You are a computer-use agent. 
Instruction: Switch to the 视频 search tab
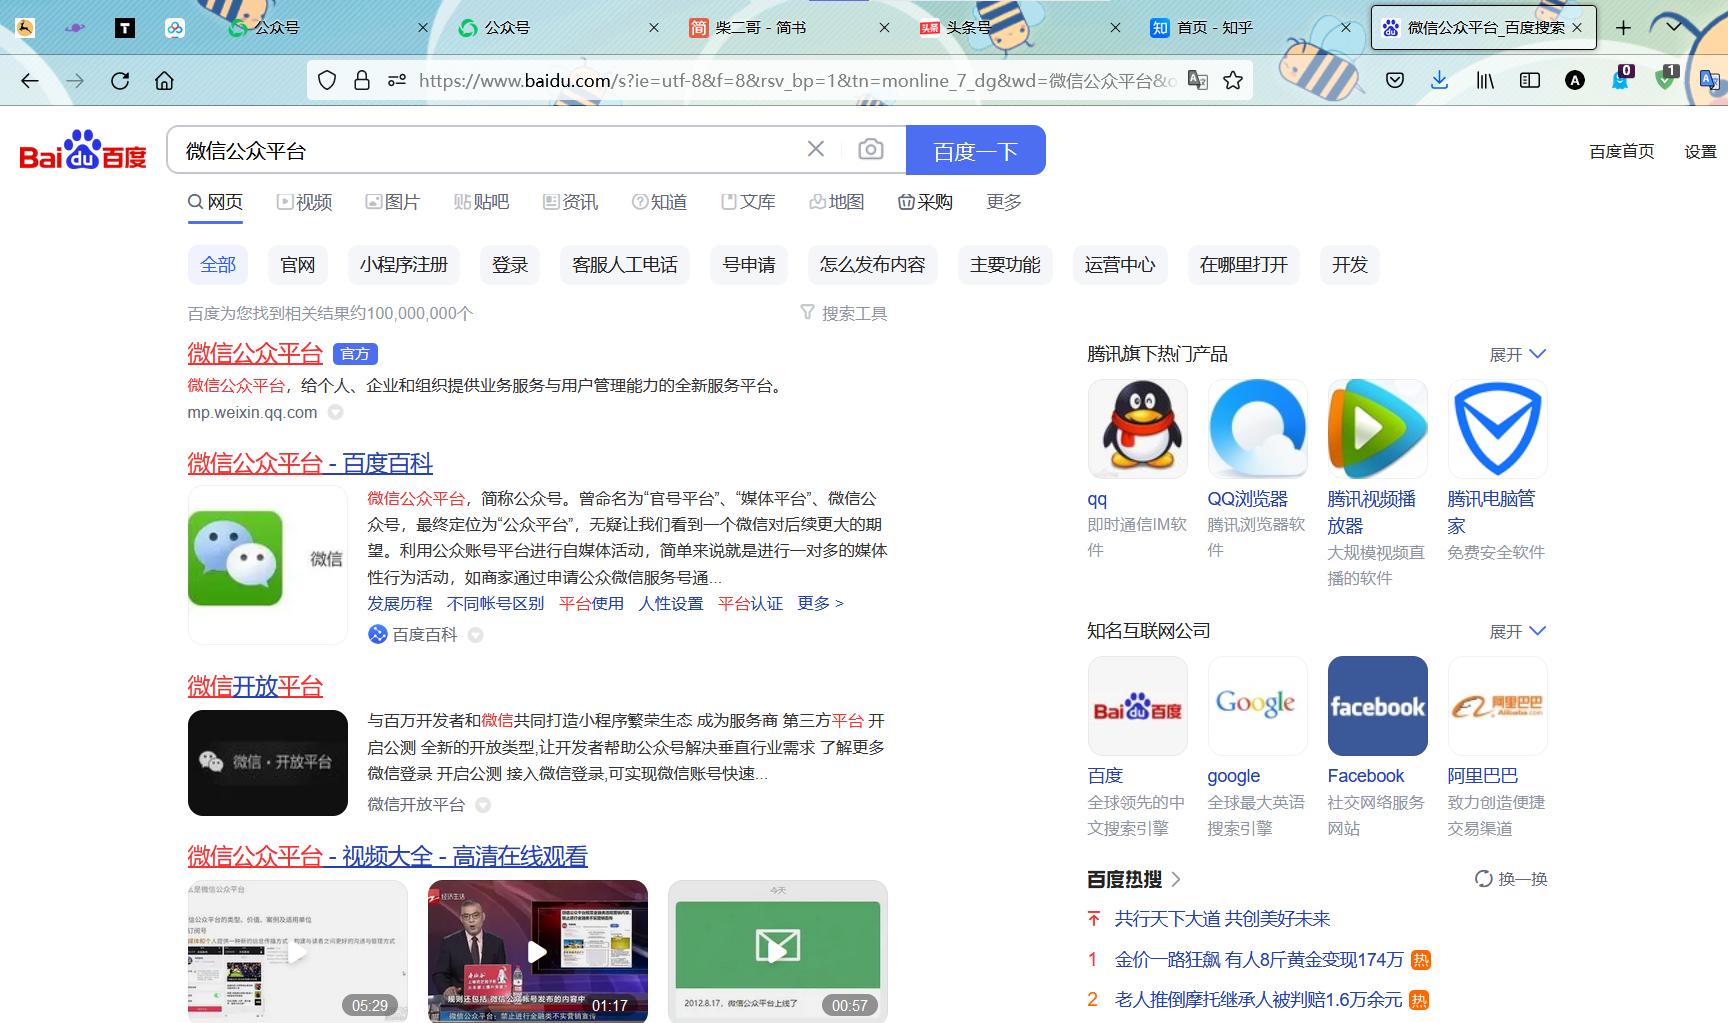302,201
